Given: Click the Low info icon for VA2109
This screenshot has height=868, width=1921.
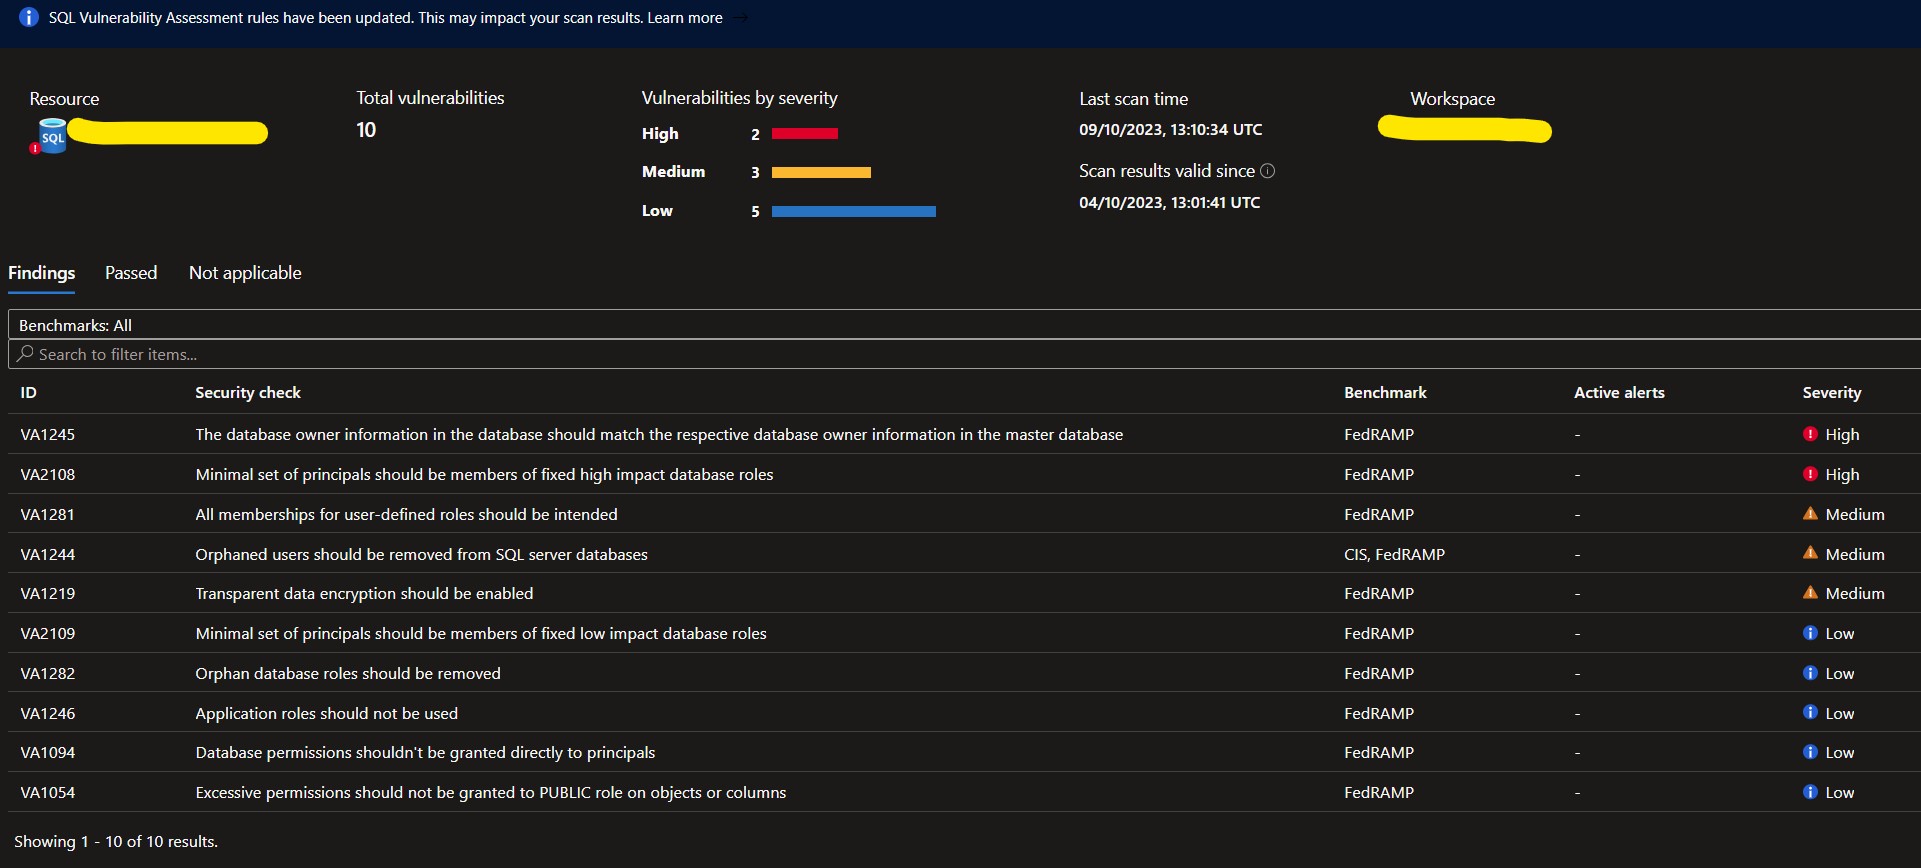Looking at the screenshot, I should [1810, 633].
